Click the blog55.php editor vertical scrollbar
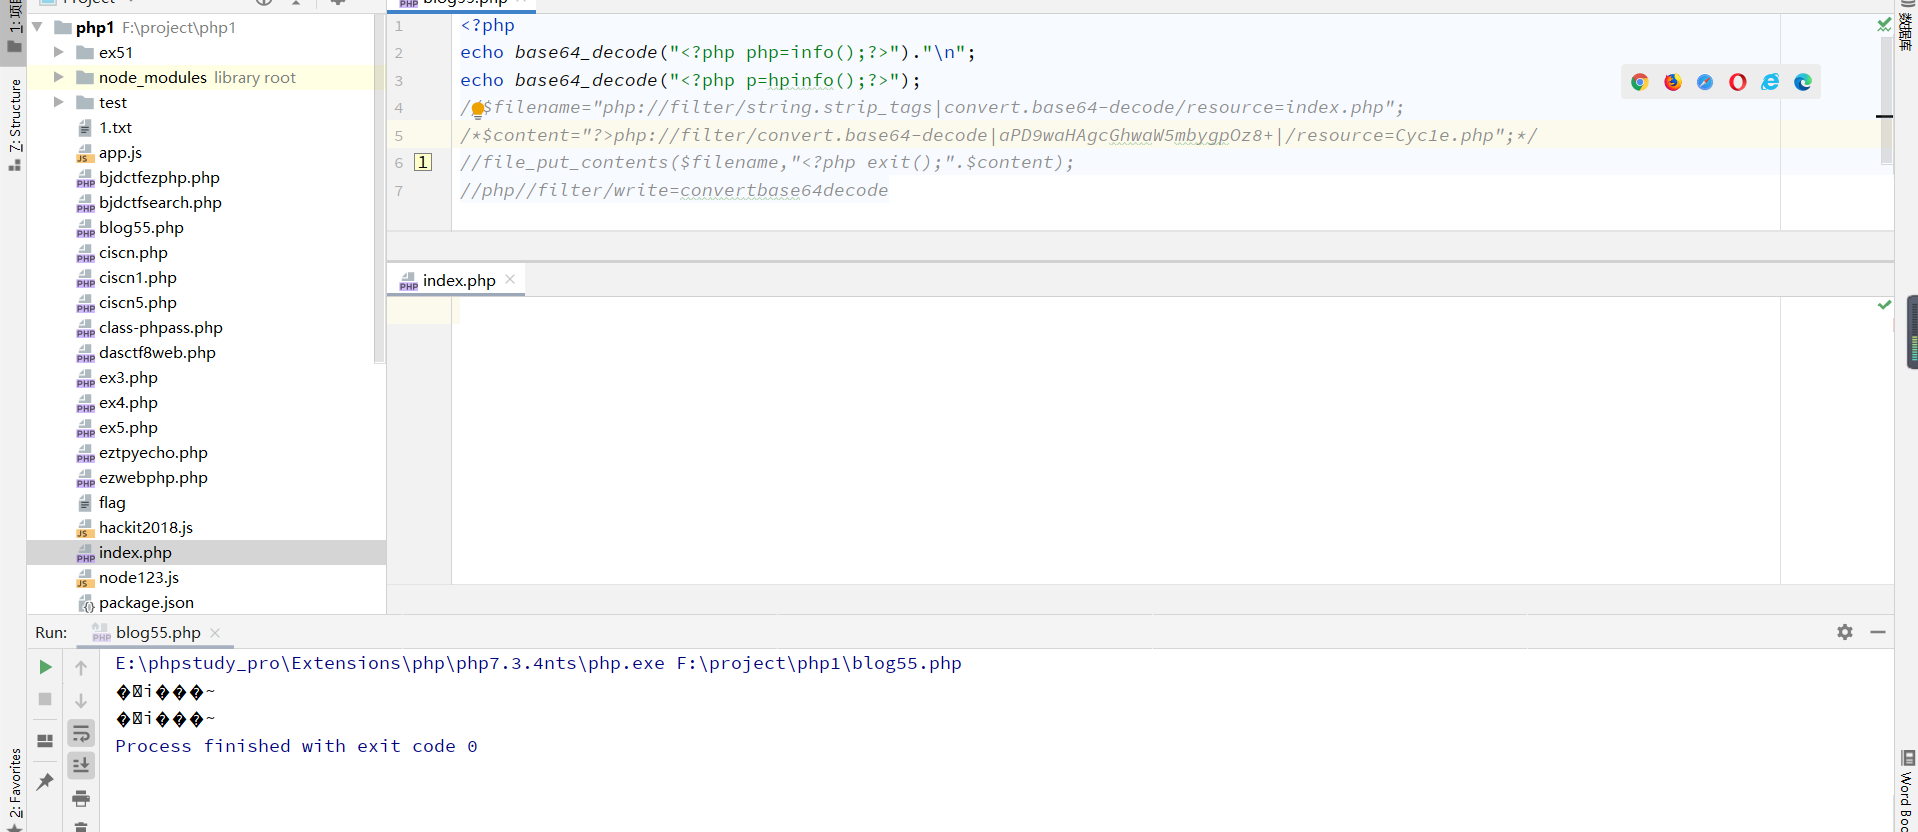The width and height of the screenshot is (1918, 832). 1886,100
